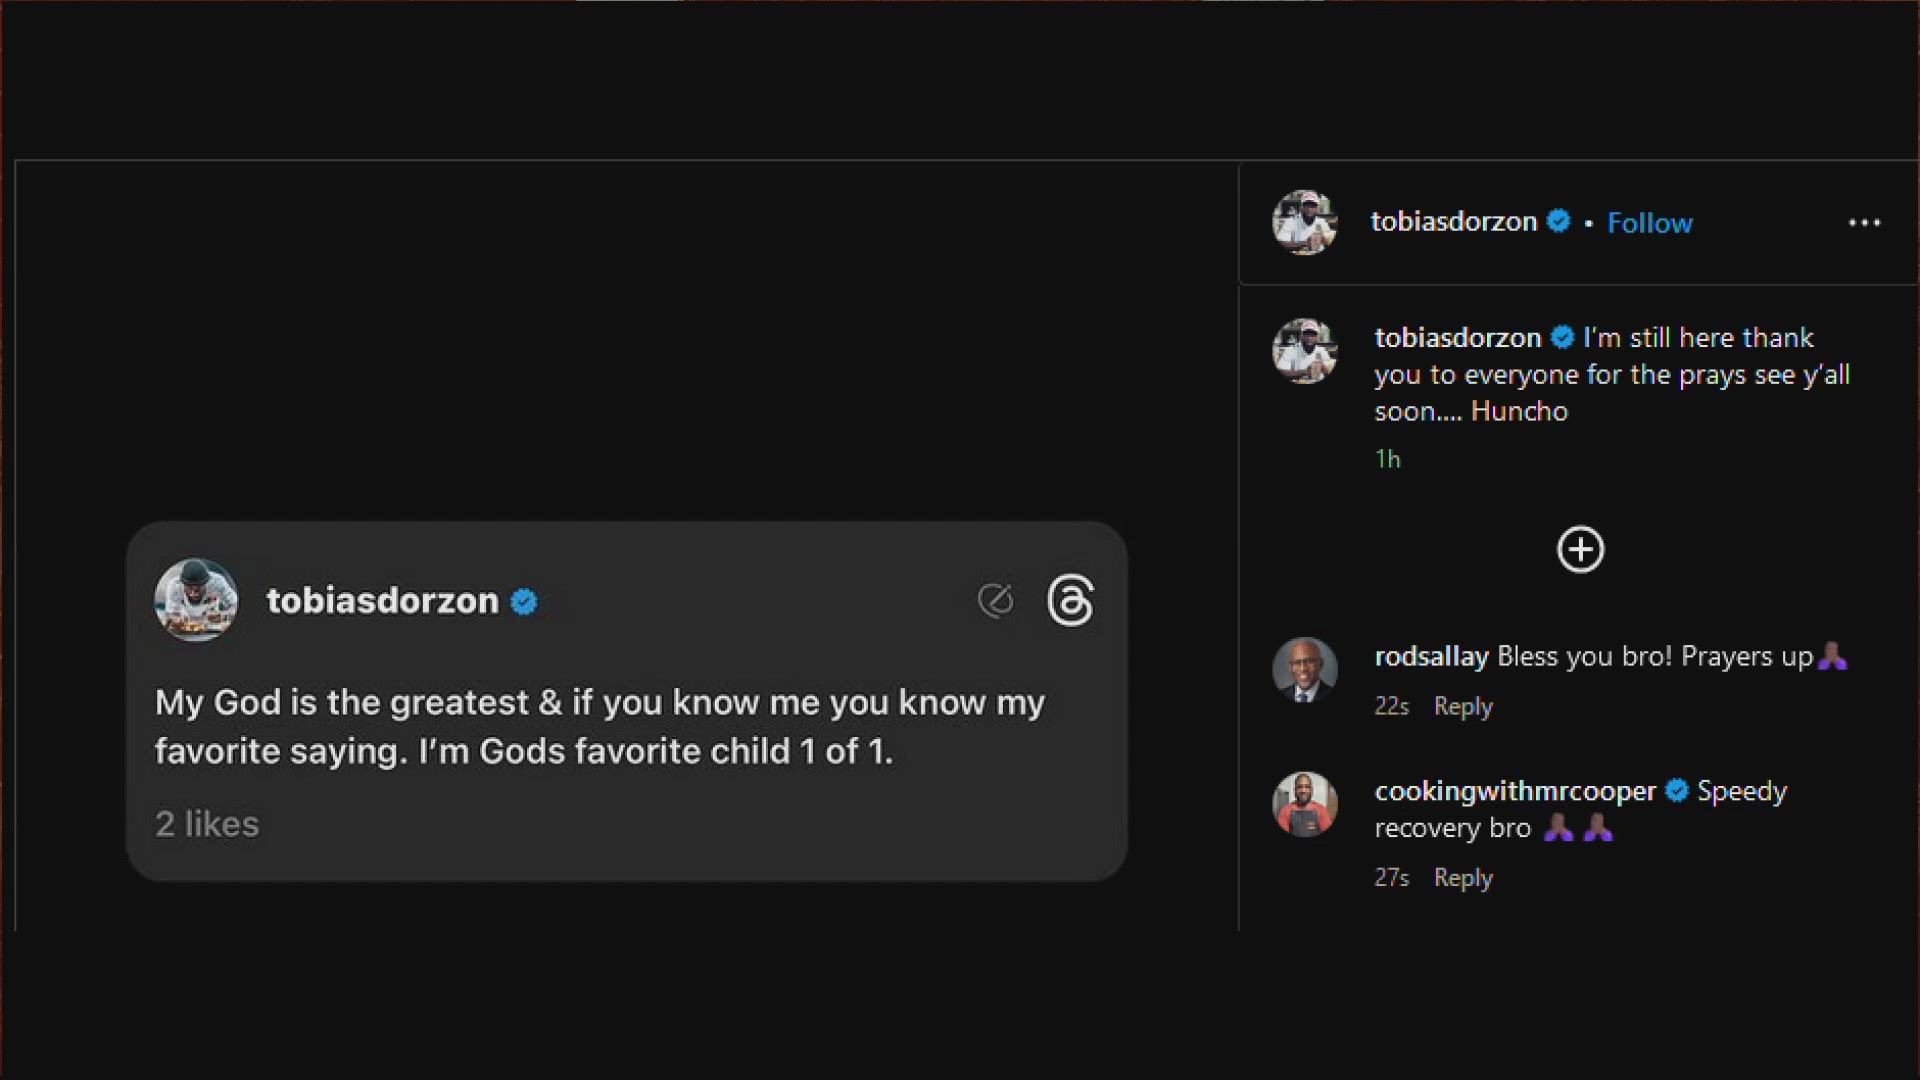Reply to cookingwithmrcooper's comment

coord(1462,877)
